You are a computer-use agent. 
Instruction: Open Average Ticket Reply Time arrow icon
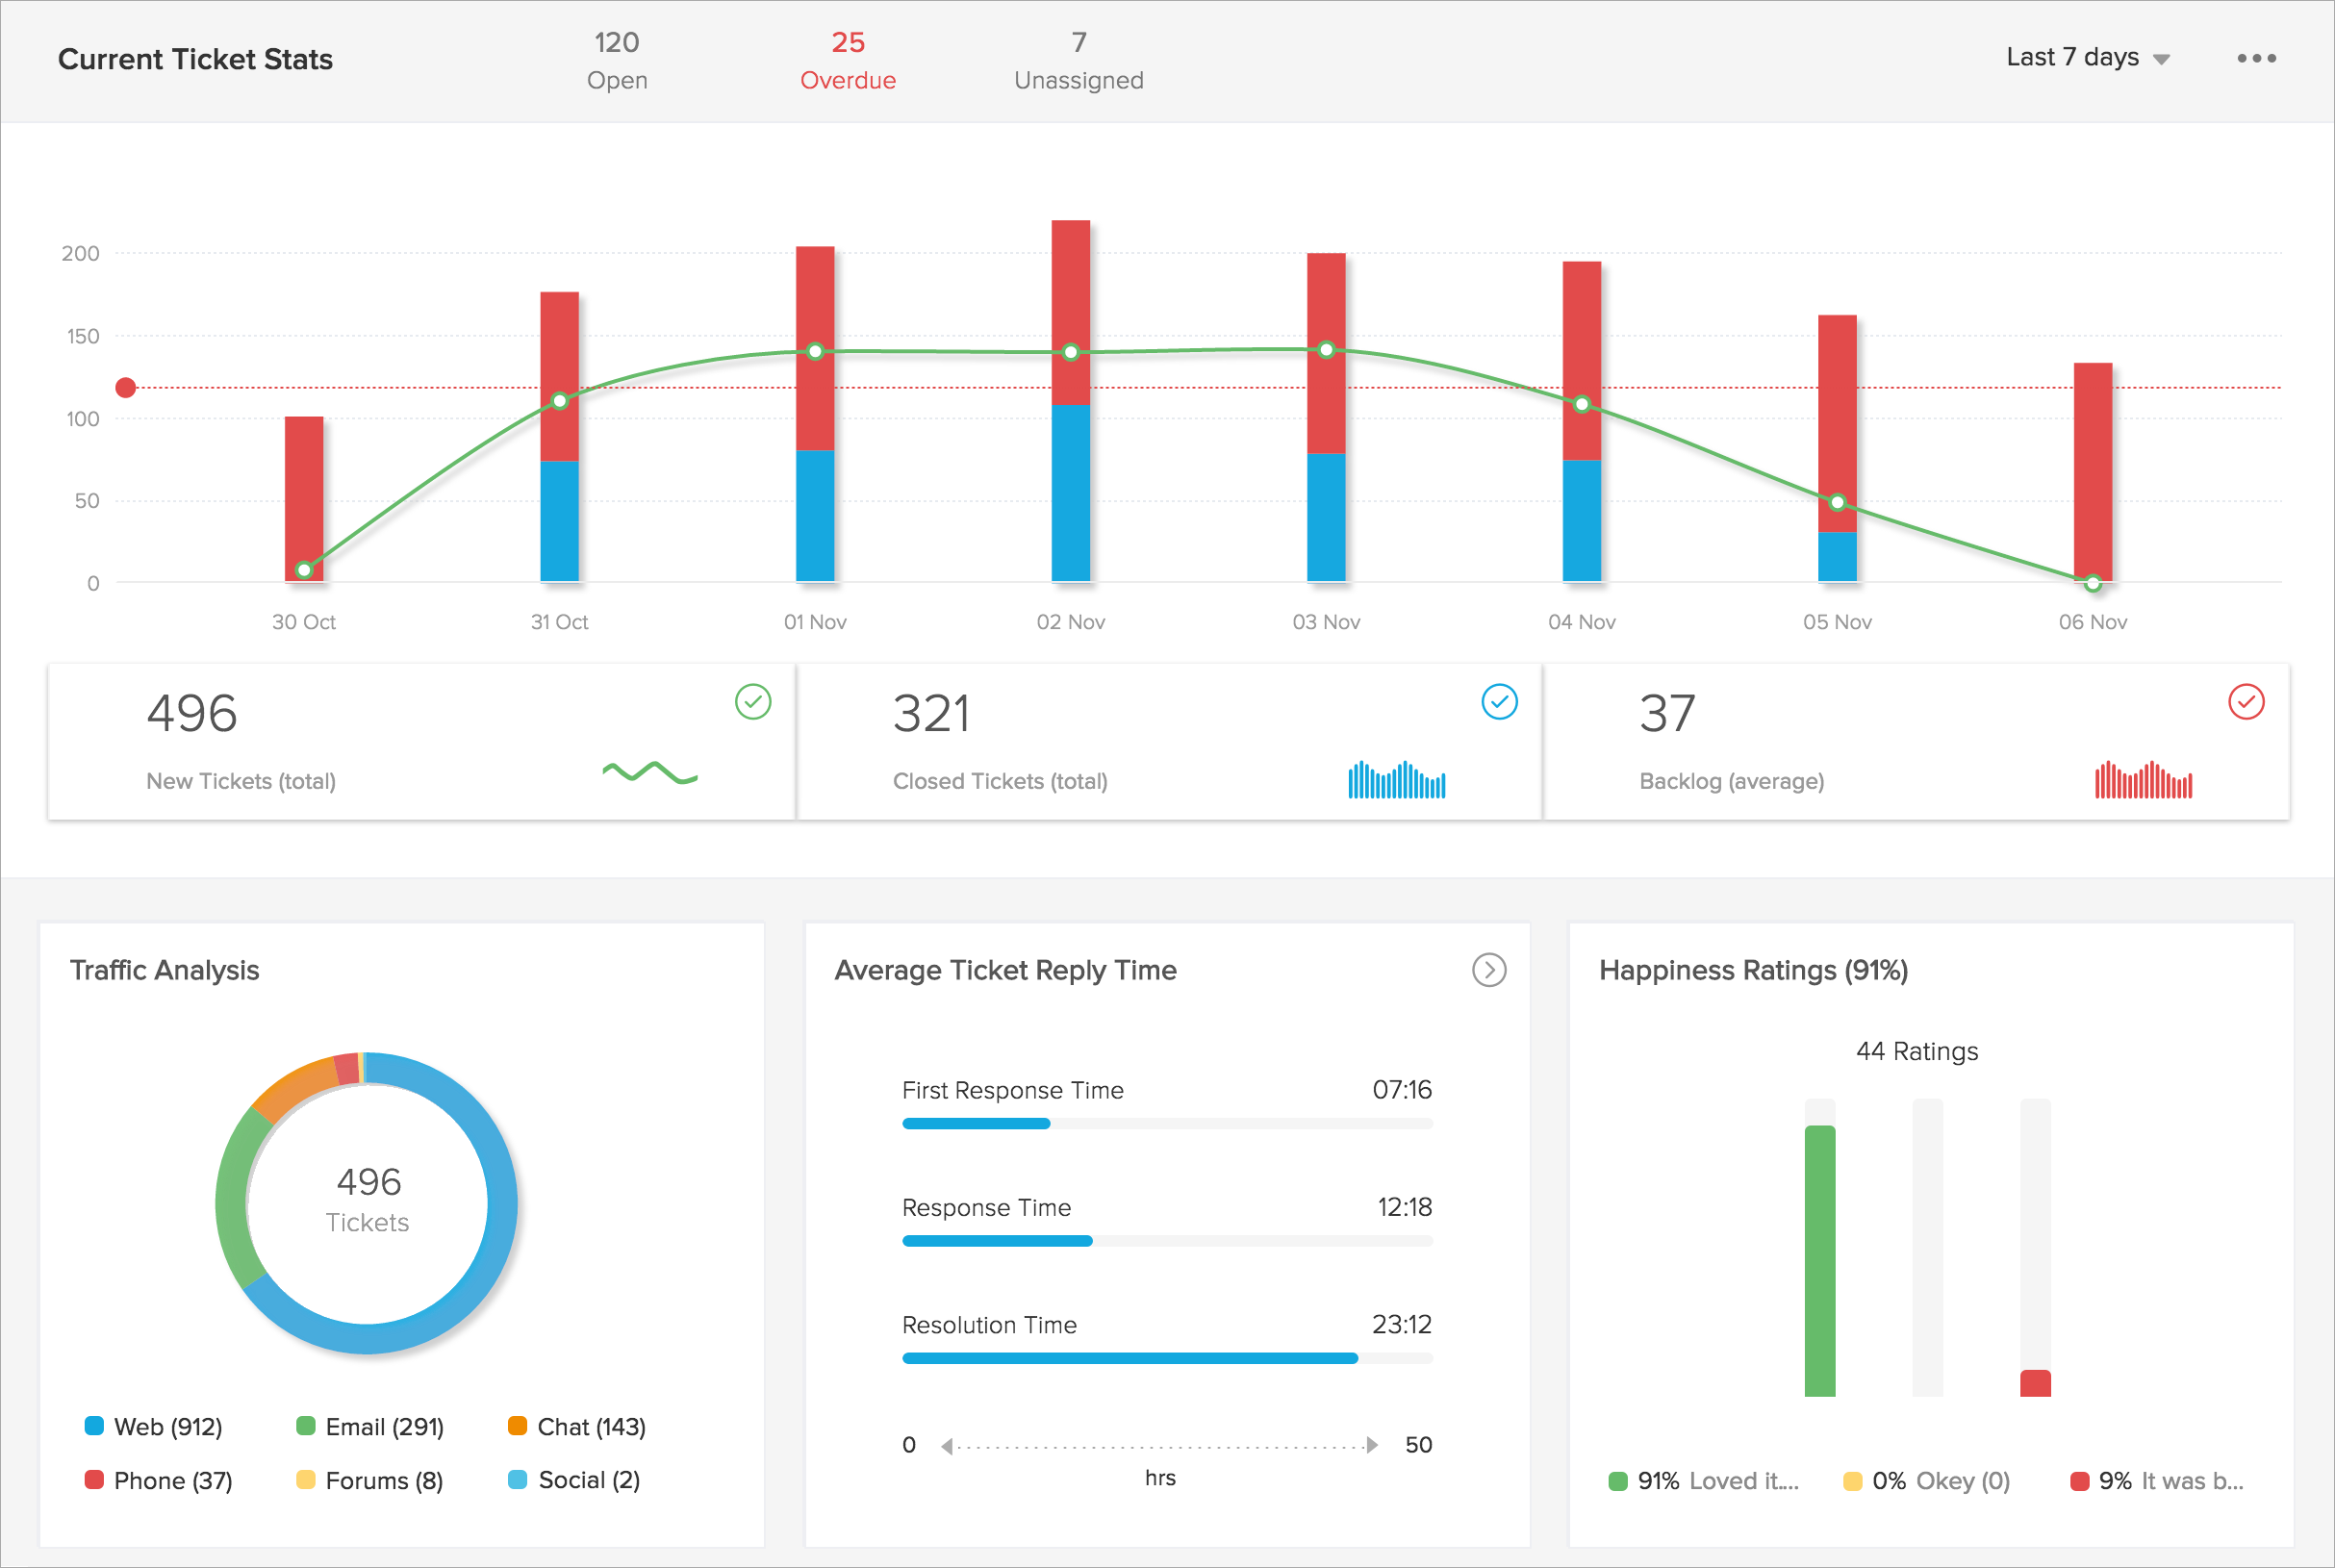pos(1489,970)
